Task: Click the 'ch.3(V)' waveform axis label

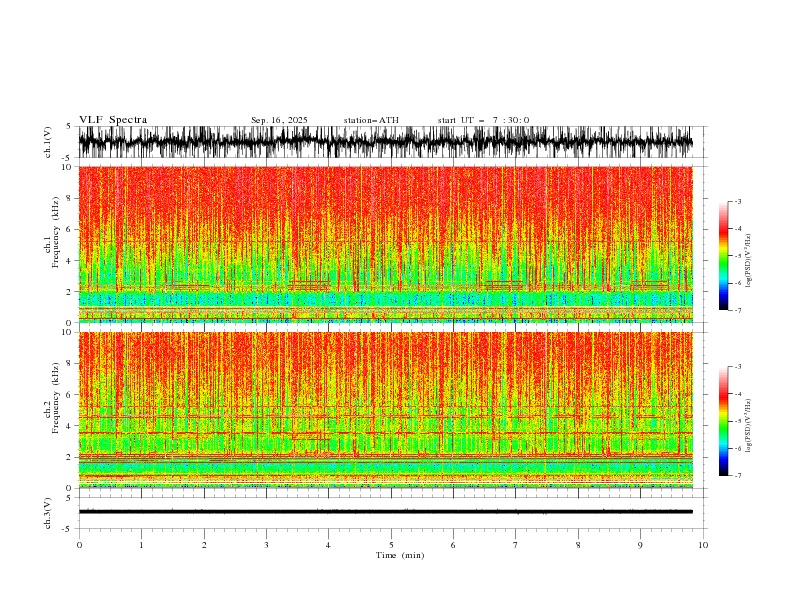Action: [x=48, y=513]
